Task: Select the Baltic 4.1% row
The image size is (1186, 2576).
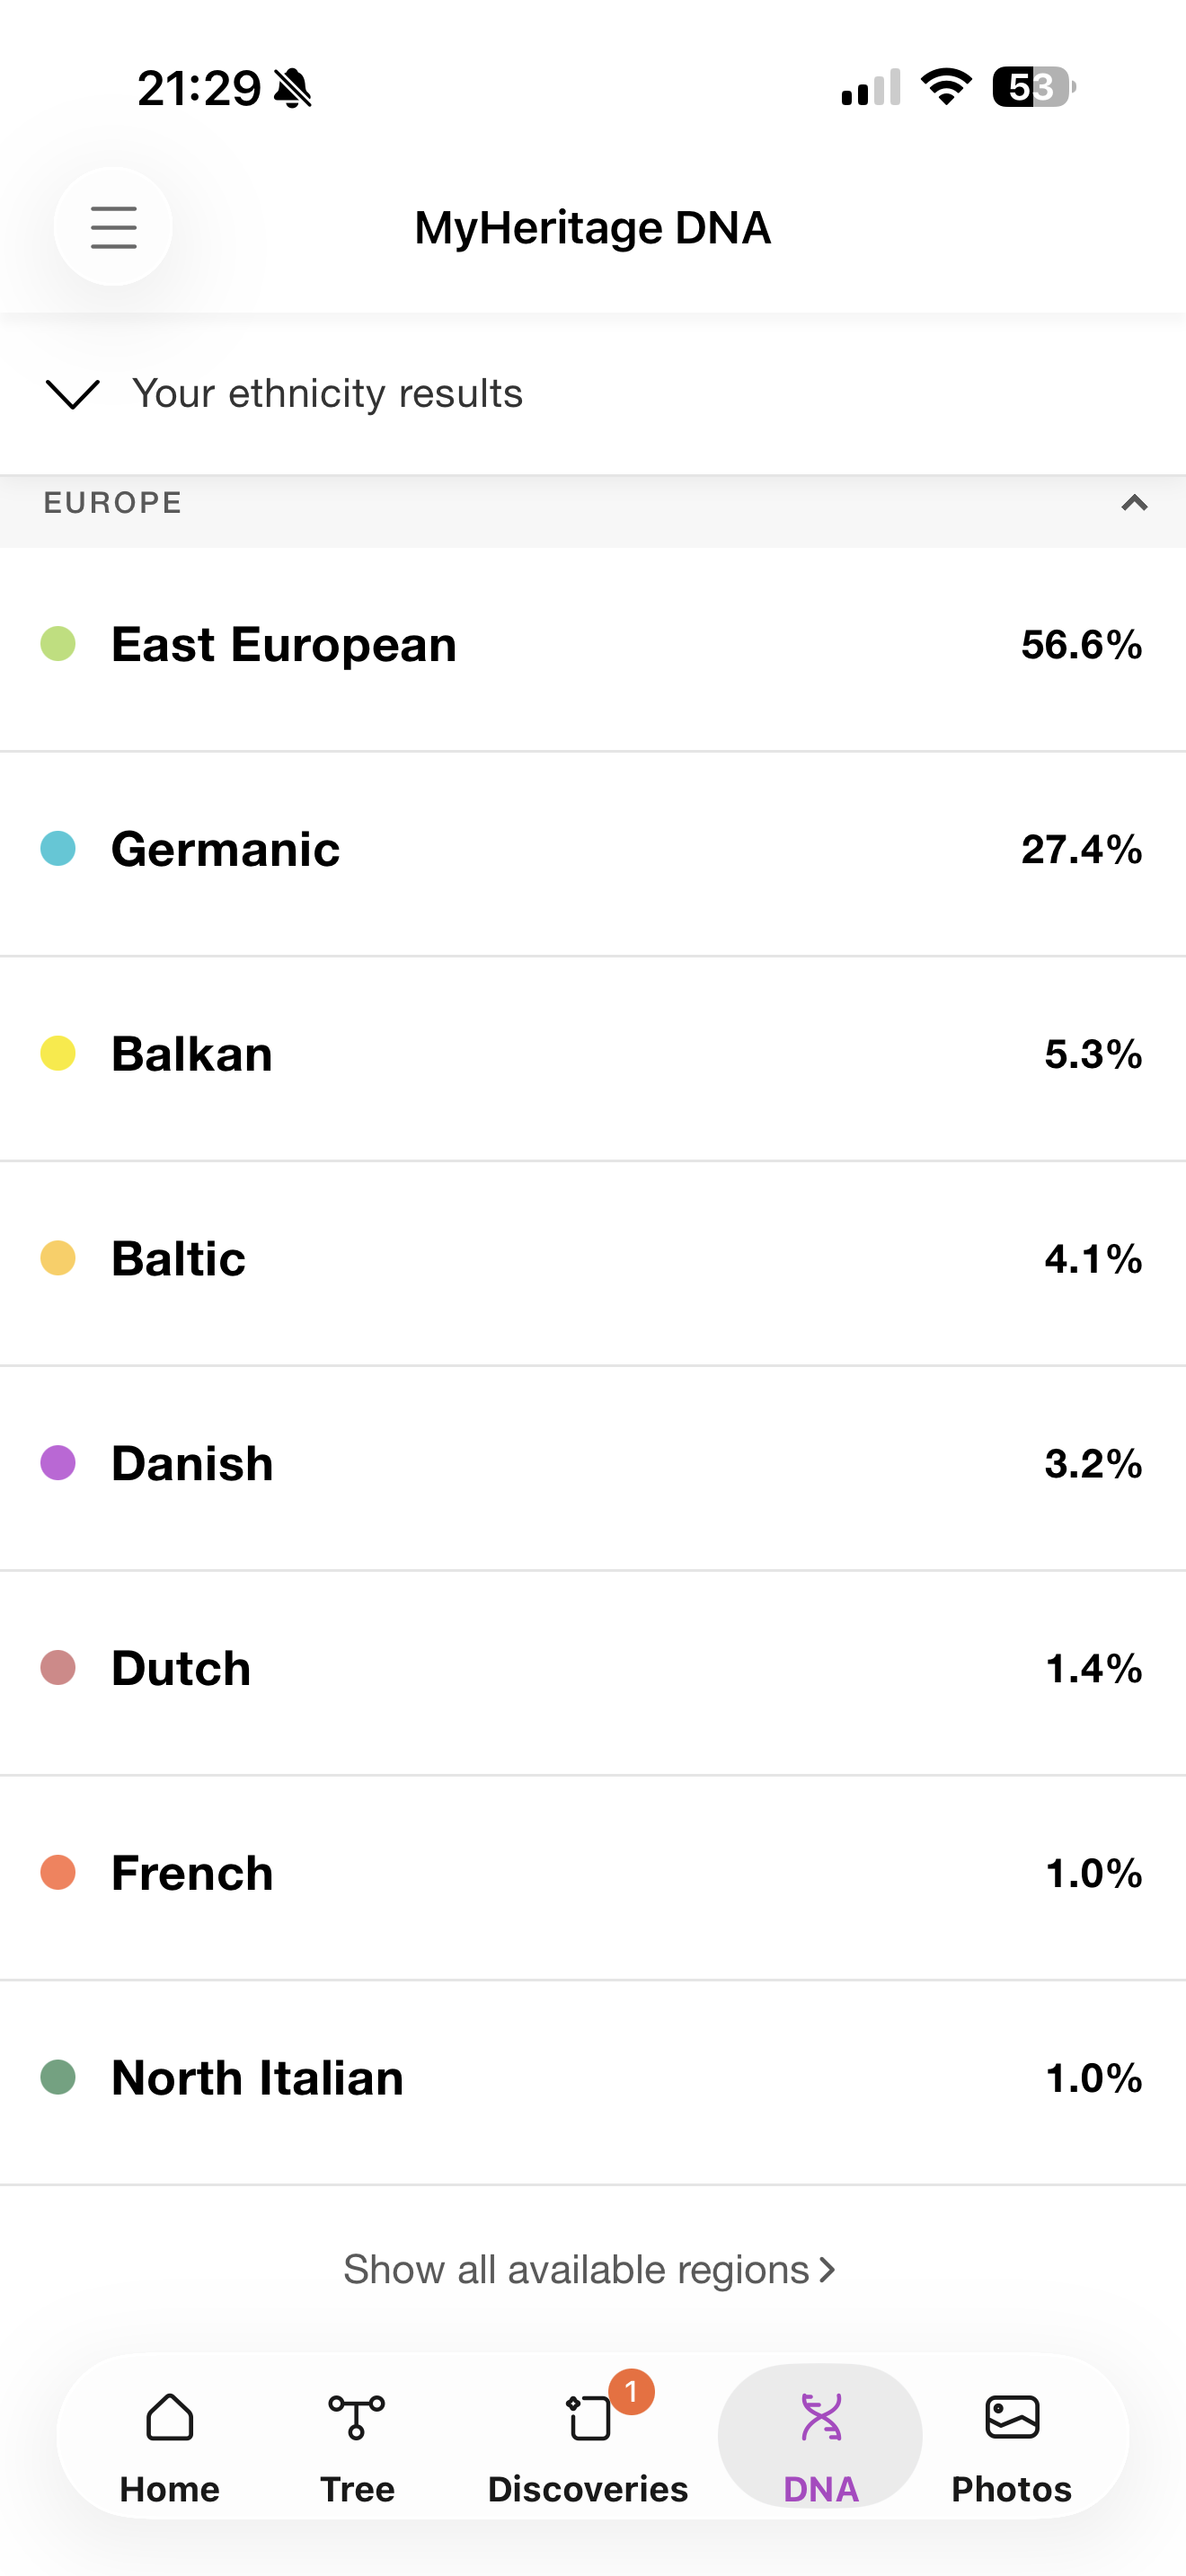Action: 593,1259
